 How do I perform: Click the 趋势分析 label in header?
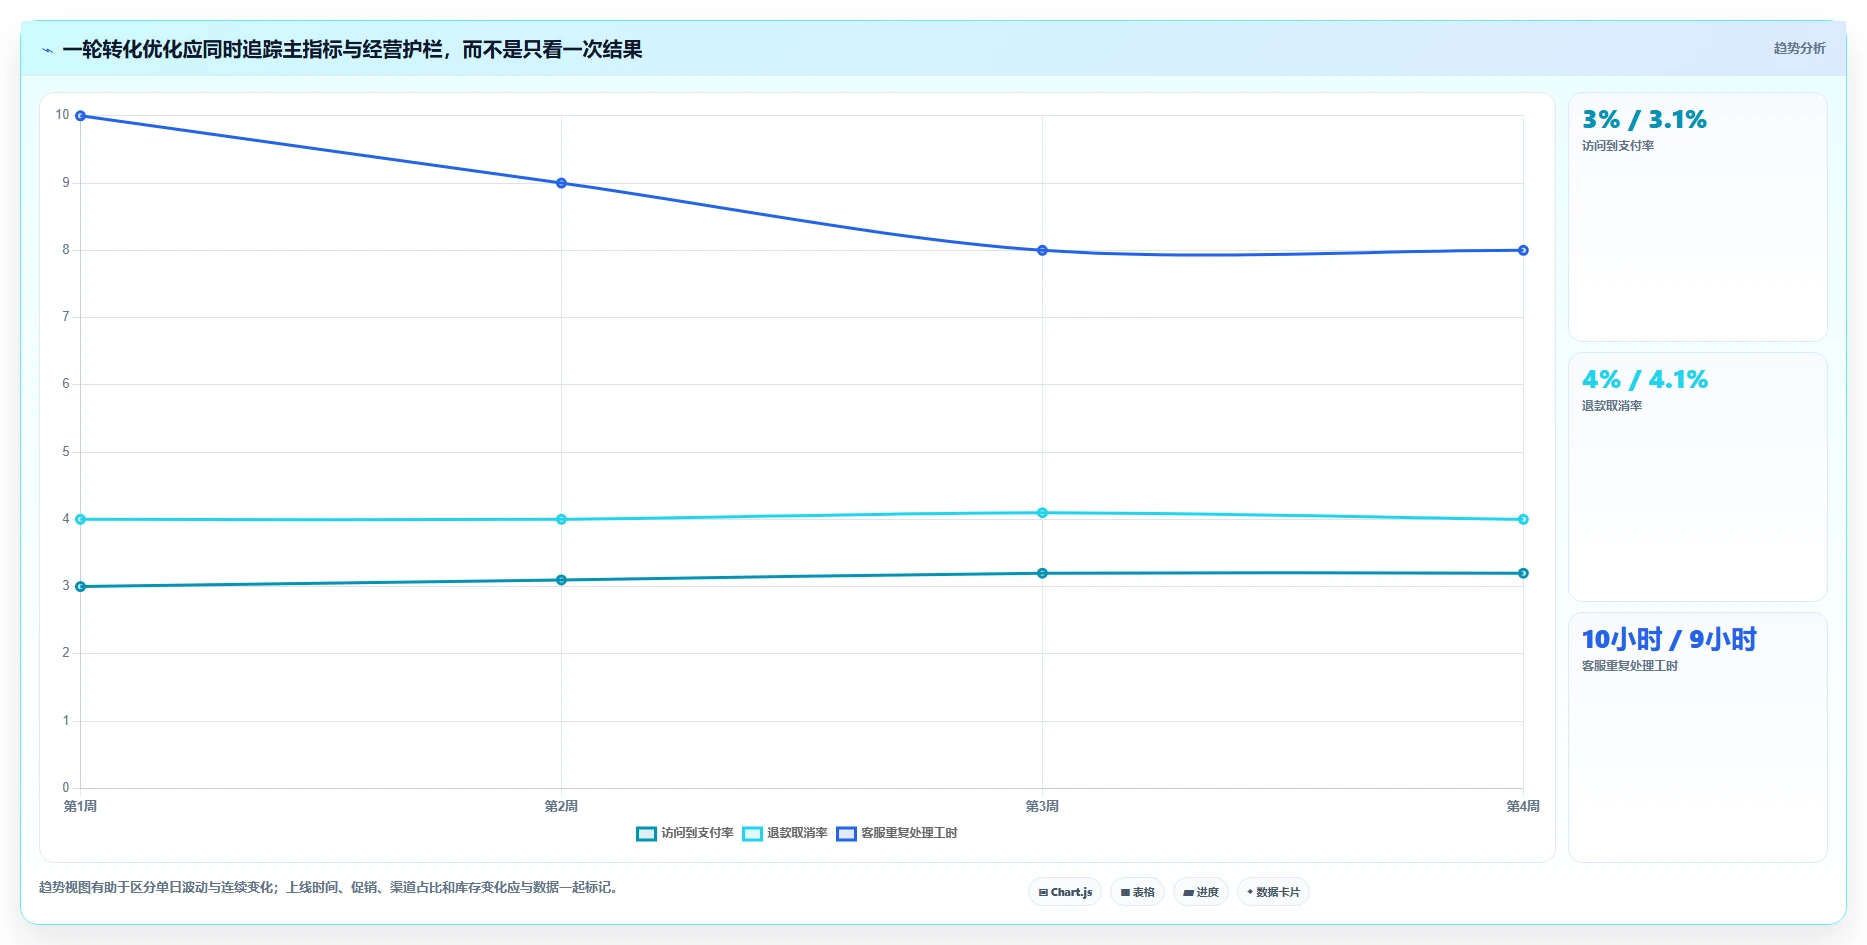pos(1799,48)
